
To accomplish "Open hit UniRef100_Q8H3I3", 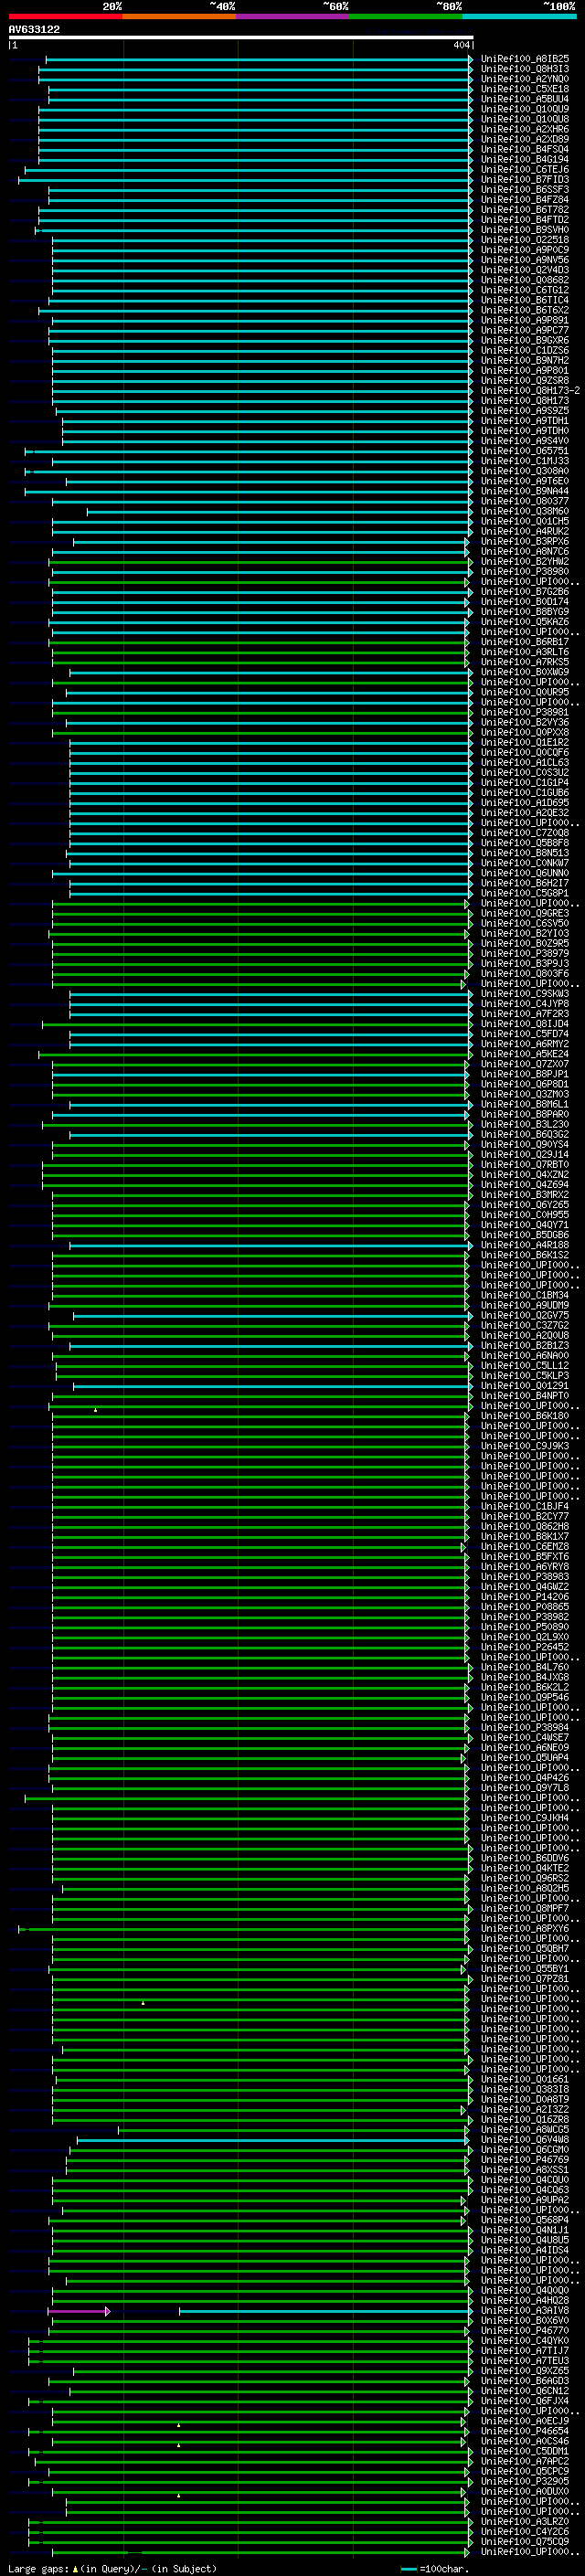I will [525, 69].
